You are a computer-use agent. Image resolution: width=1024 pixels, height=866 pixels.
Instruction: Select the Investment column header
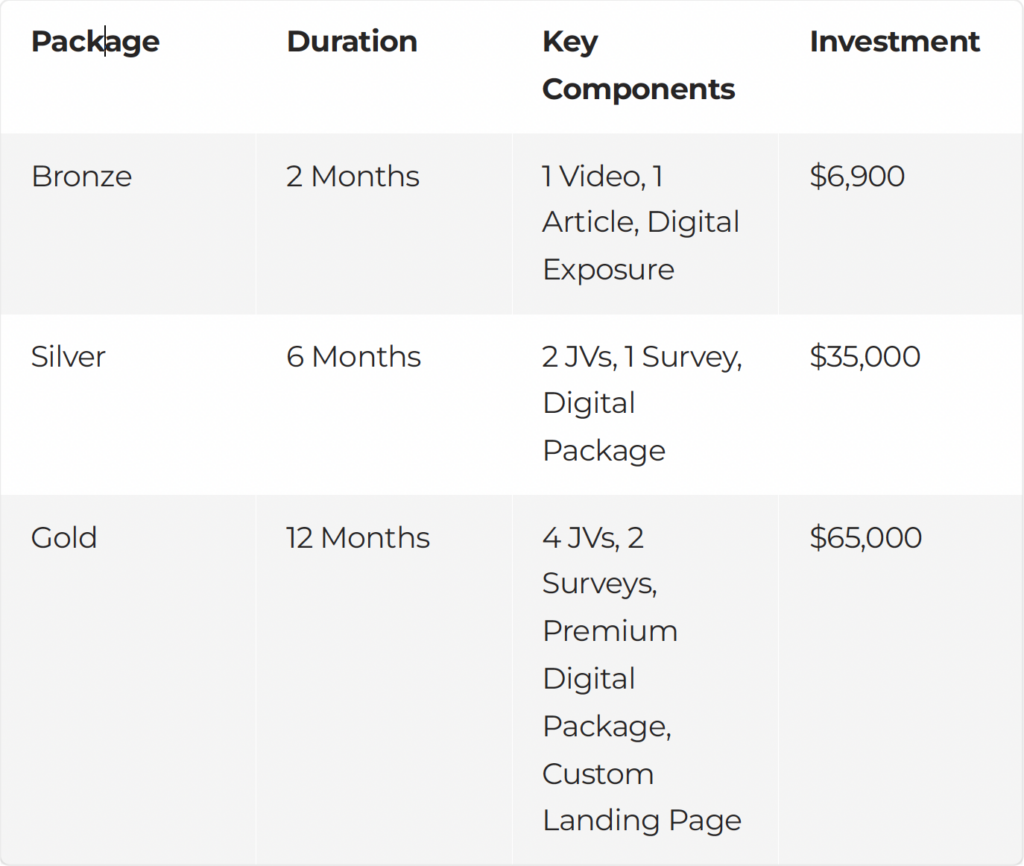(894, 42)
